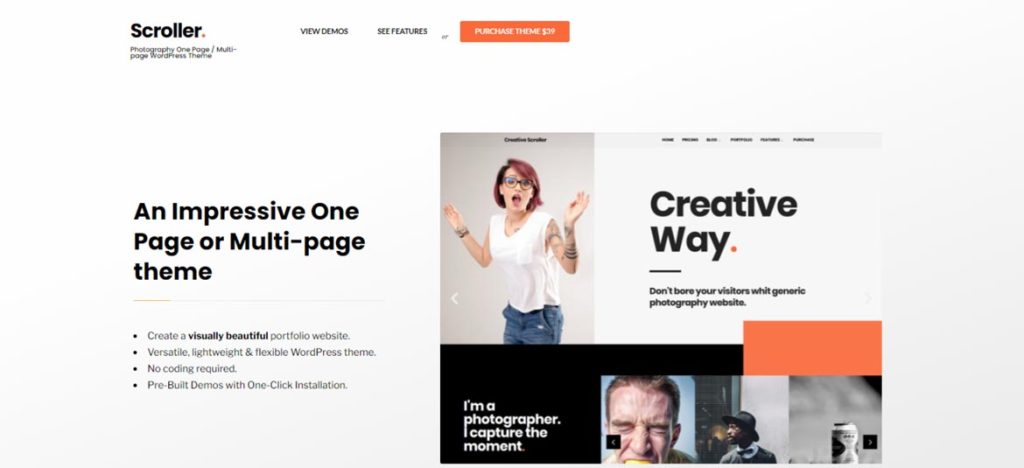Click Purchase in the demo preview navigation
The width and height of the screenshot is (1024, 468).
click(x=803, y=140)
